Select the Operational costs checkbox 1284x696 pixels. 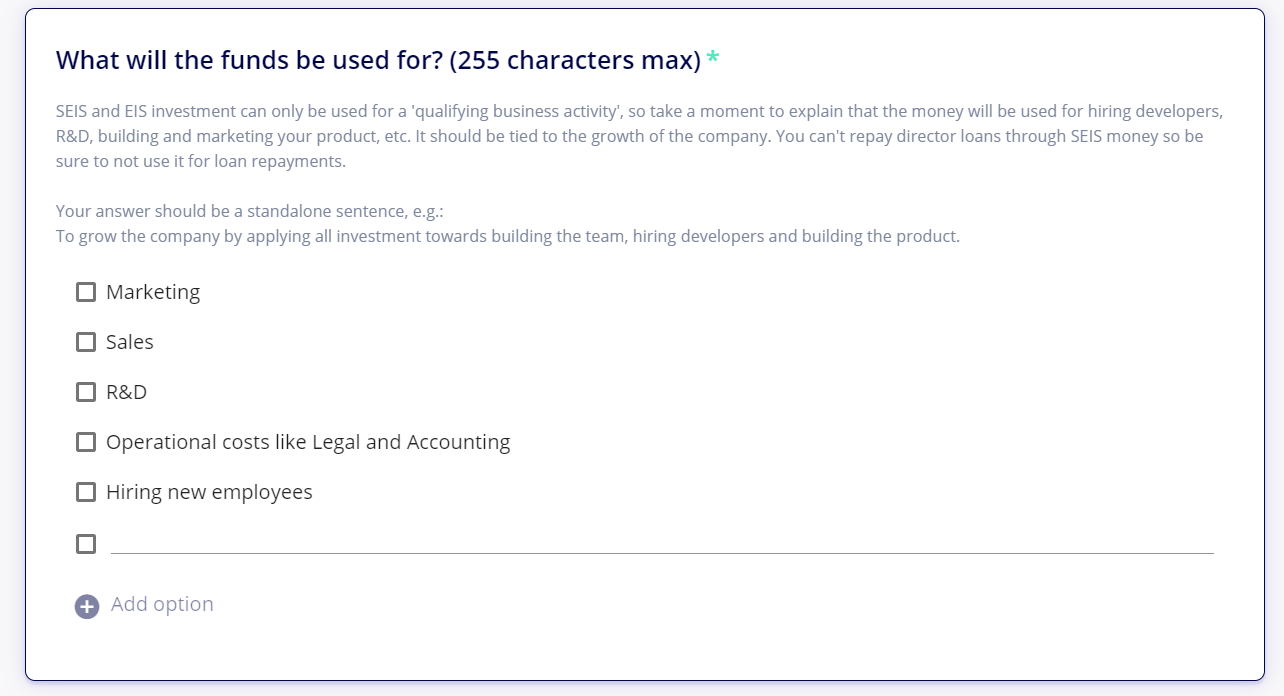tap(86, 442)
